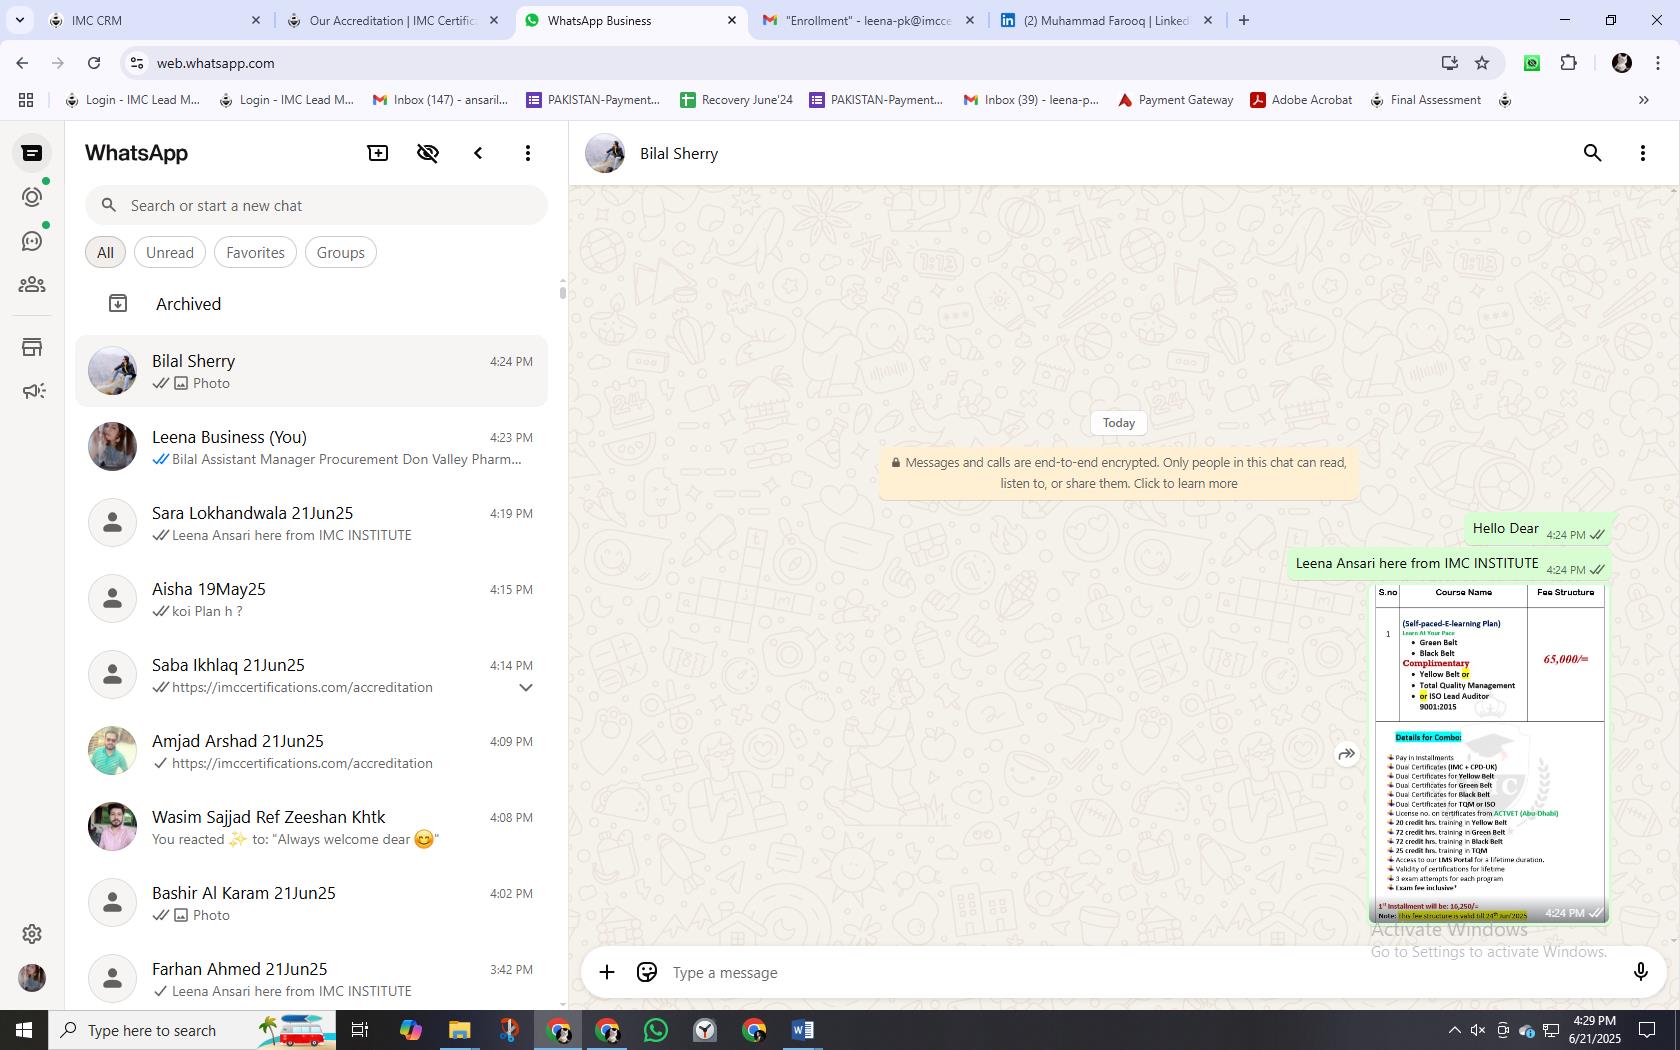Open the Status updates icon
This screenshot has height=1050, width=1680.
point(32,197)
